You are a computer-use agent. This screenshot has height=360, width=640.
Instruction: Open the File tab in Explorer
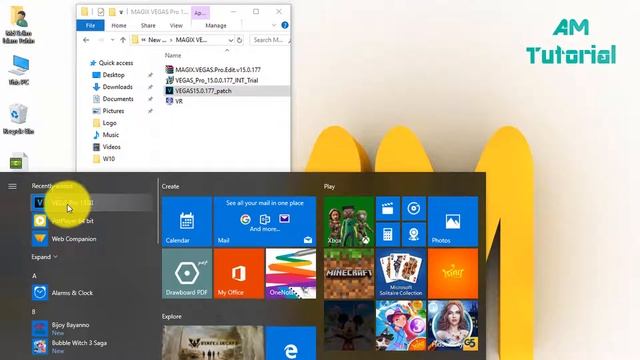pyautogui.click(x=90, y=25)
